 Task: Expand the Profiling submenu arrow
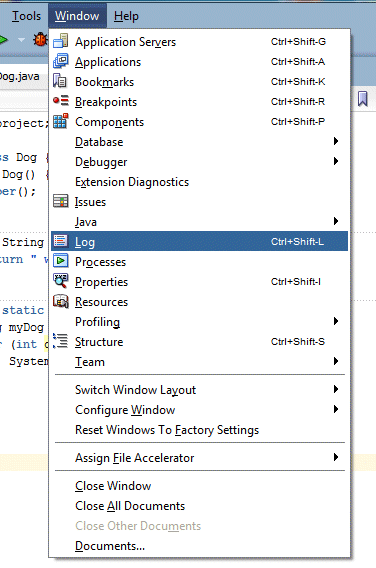click(336, 321)
